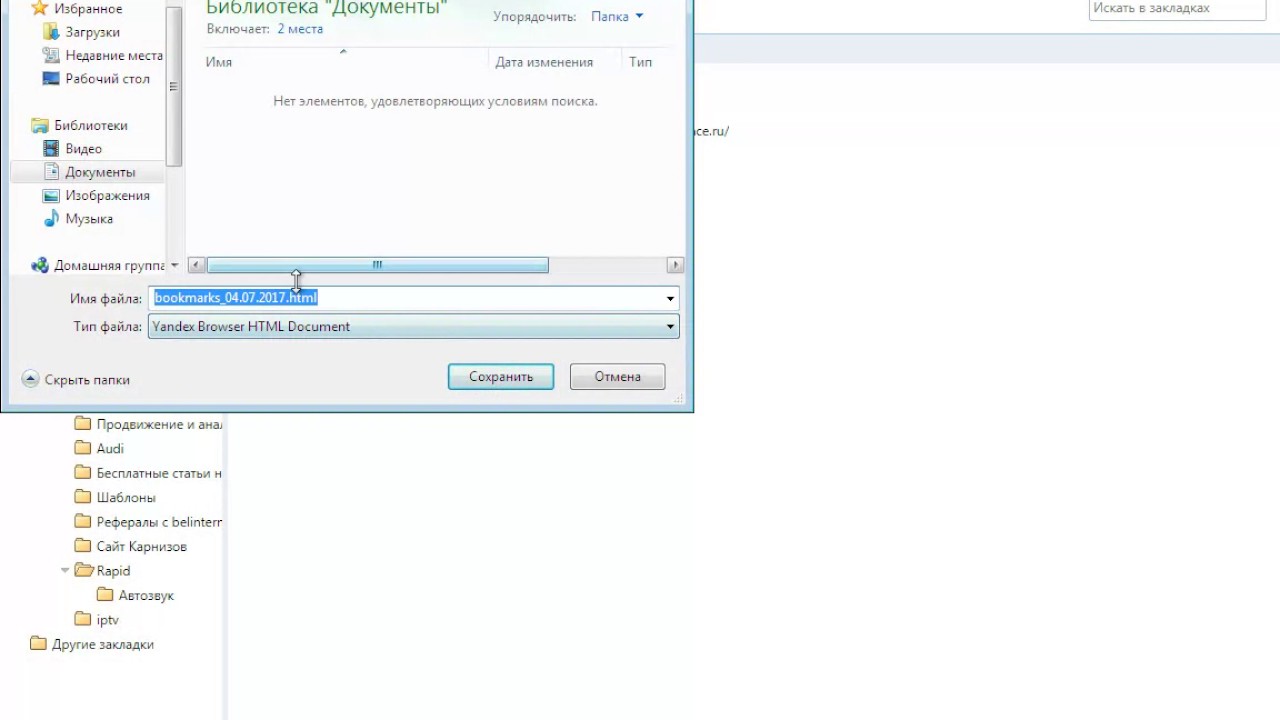The width and height of the screenshot is (1280, 720).
Task: Select the Рабочий стол icon
Action: click(51, 78)
